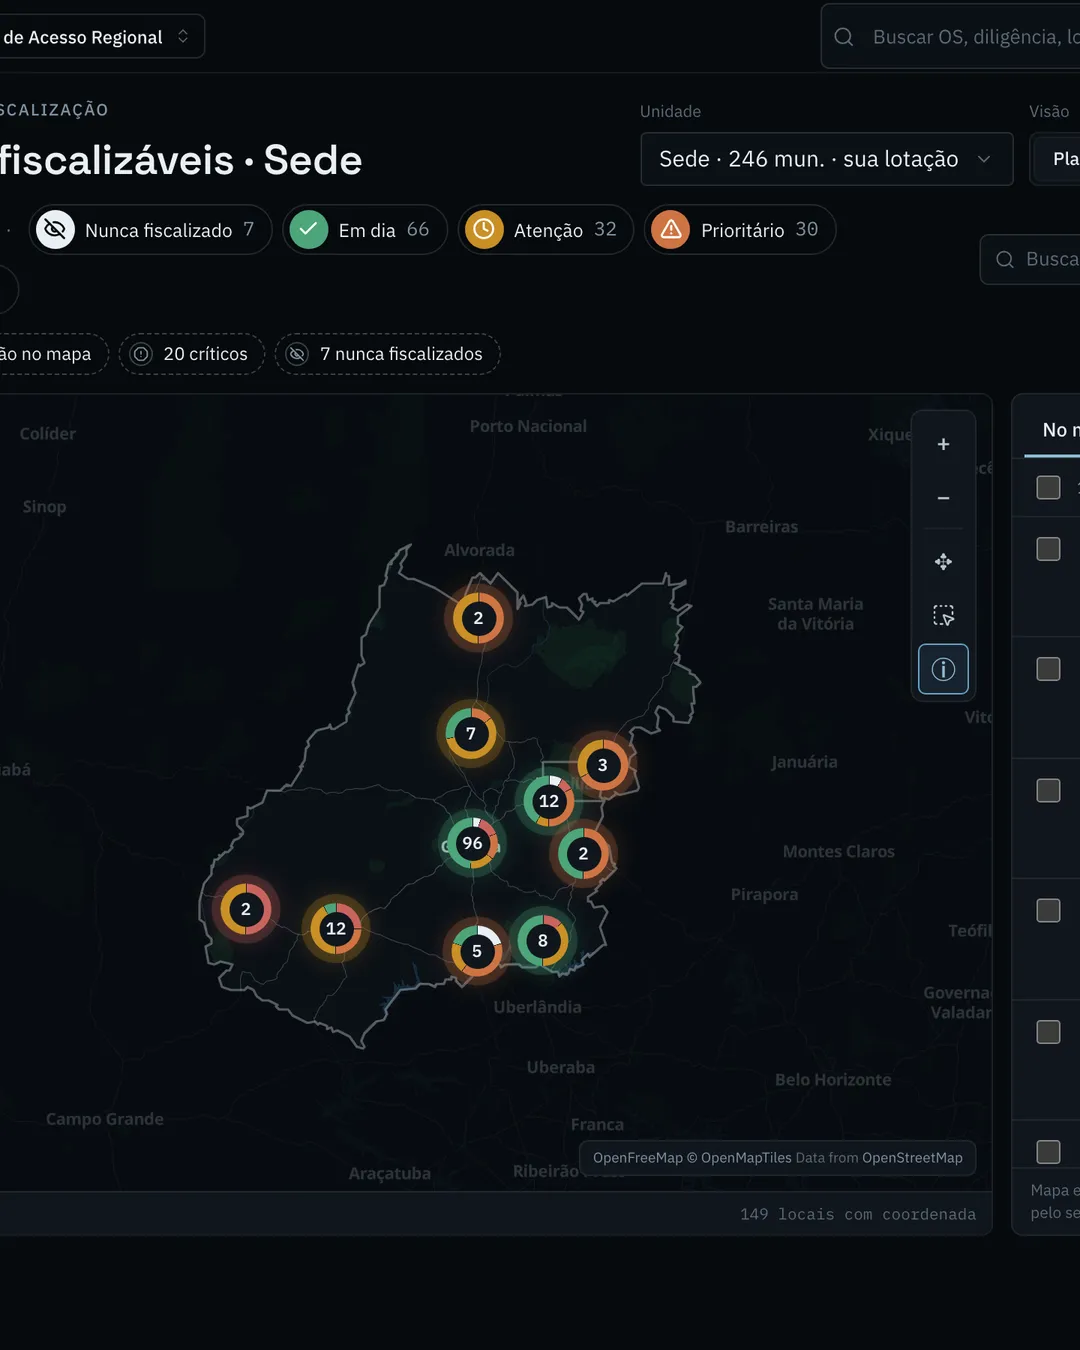
Task: Open the cluster 12 beside the leftmost marker
Action: (x=336, y=928)
